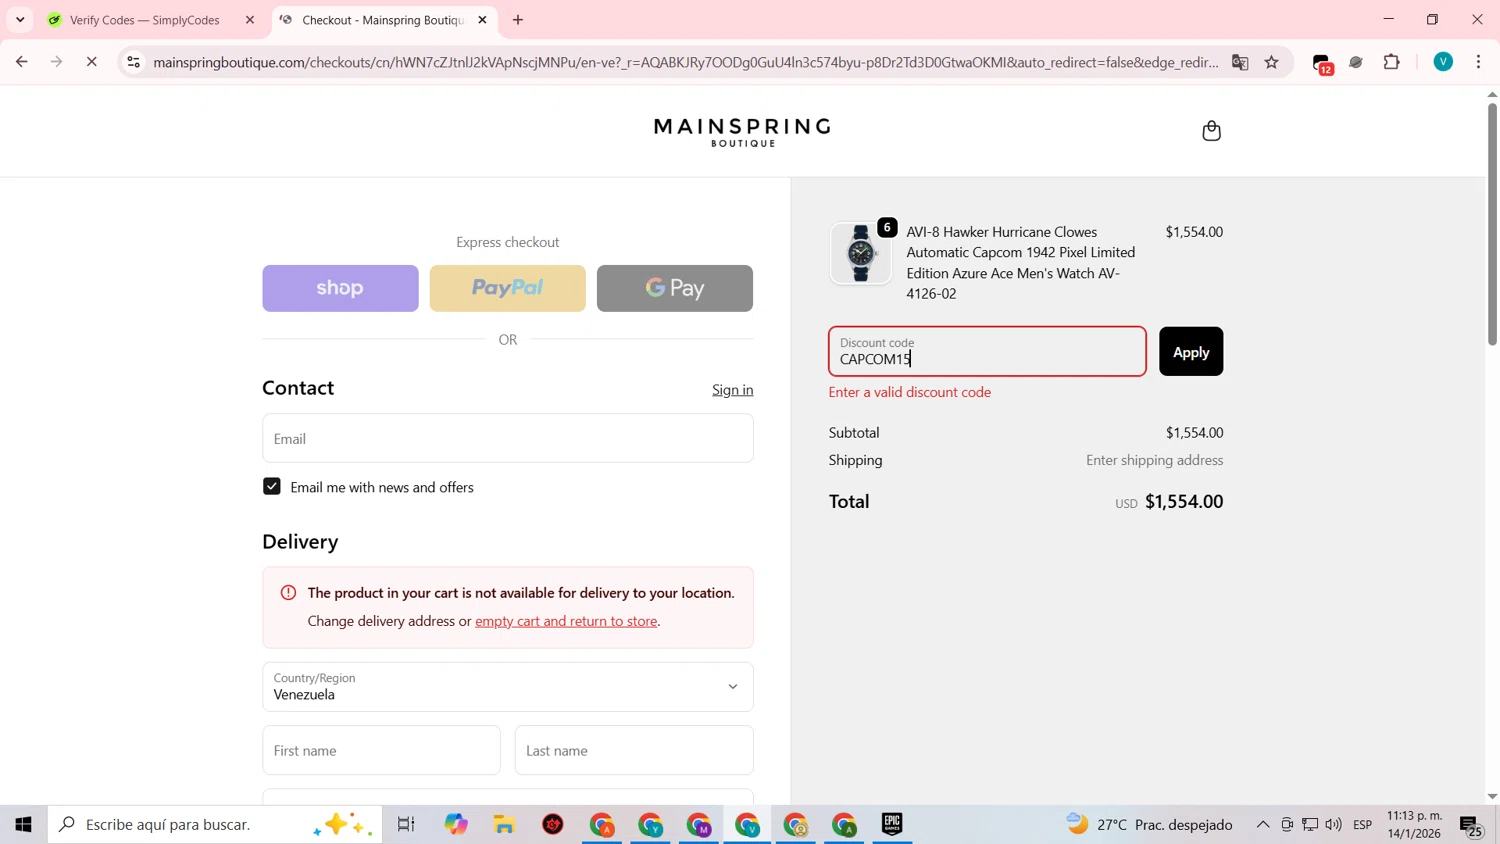Open the Extensions puzzle icon
The height and width of the screenshot is (844, 1500).
[1392, 62]
